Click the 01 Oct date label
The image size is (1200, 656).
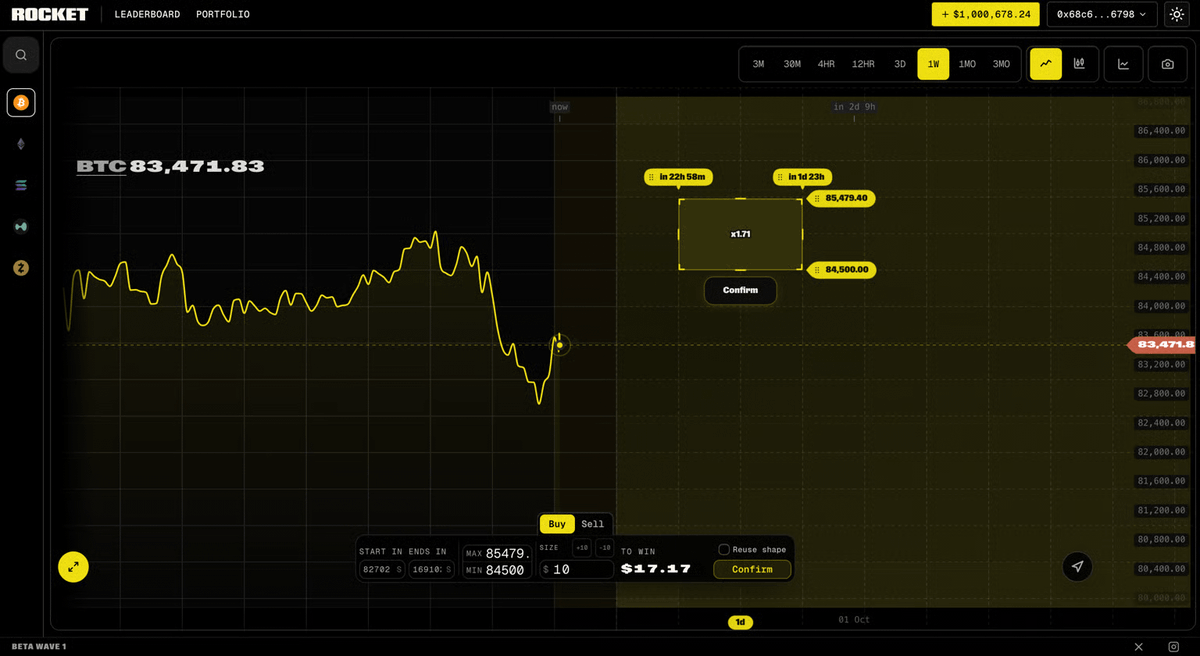[854, 620]
